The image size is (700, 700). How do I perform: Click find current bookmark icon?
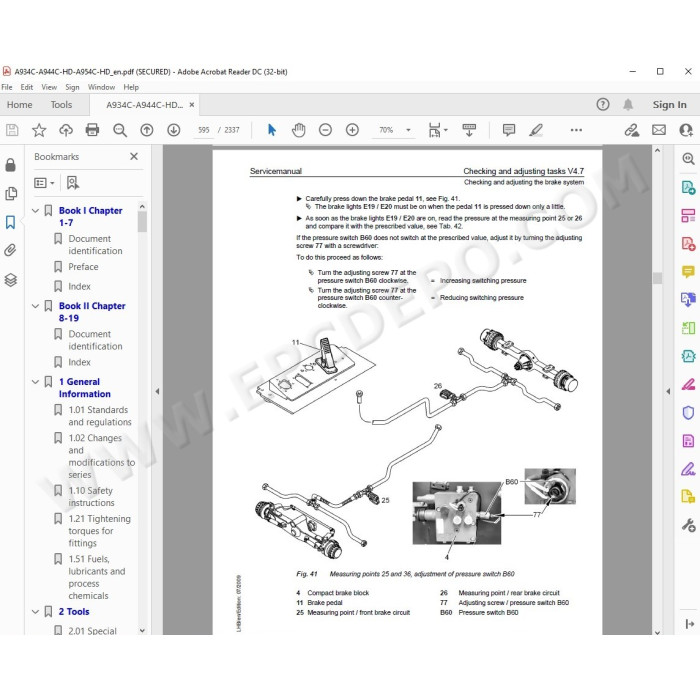coord(72,183)
